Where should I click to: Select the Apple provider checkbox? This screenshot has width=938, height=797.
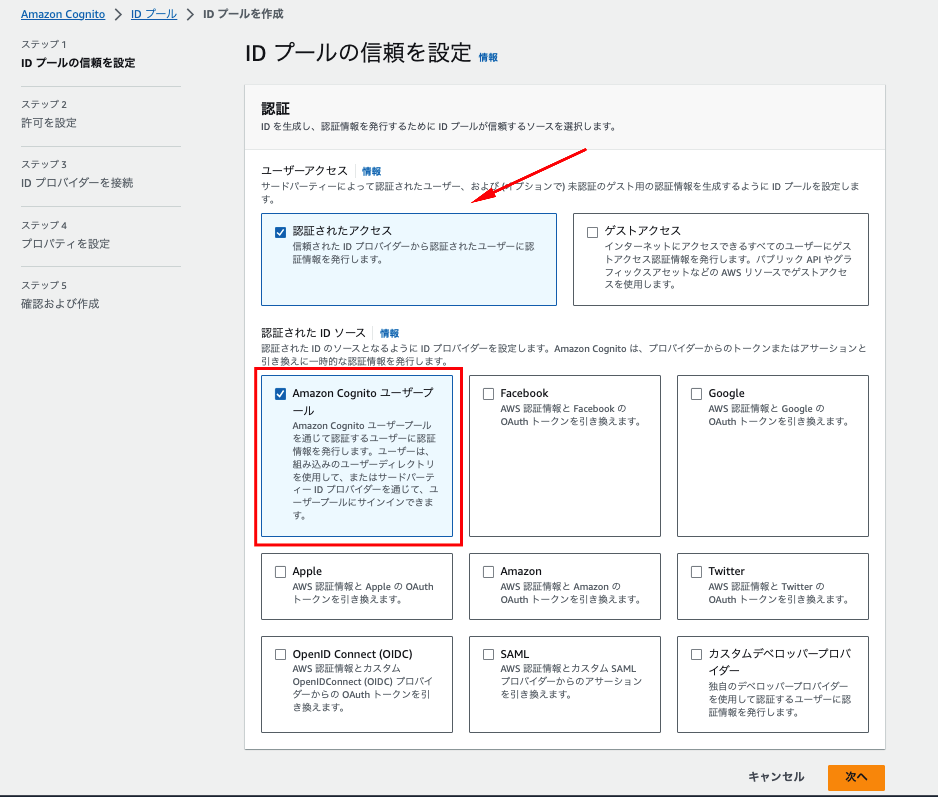click(280, 572)
